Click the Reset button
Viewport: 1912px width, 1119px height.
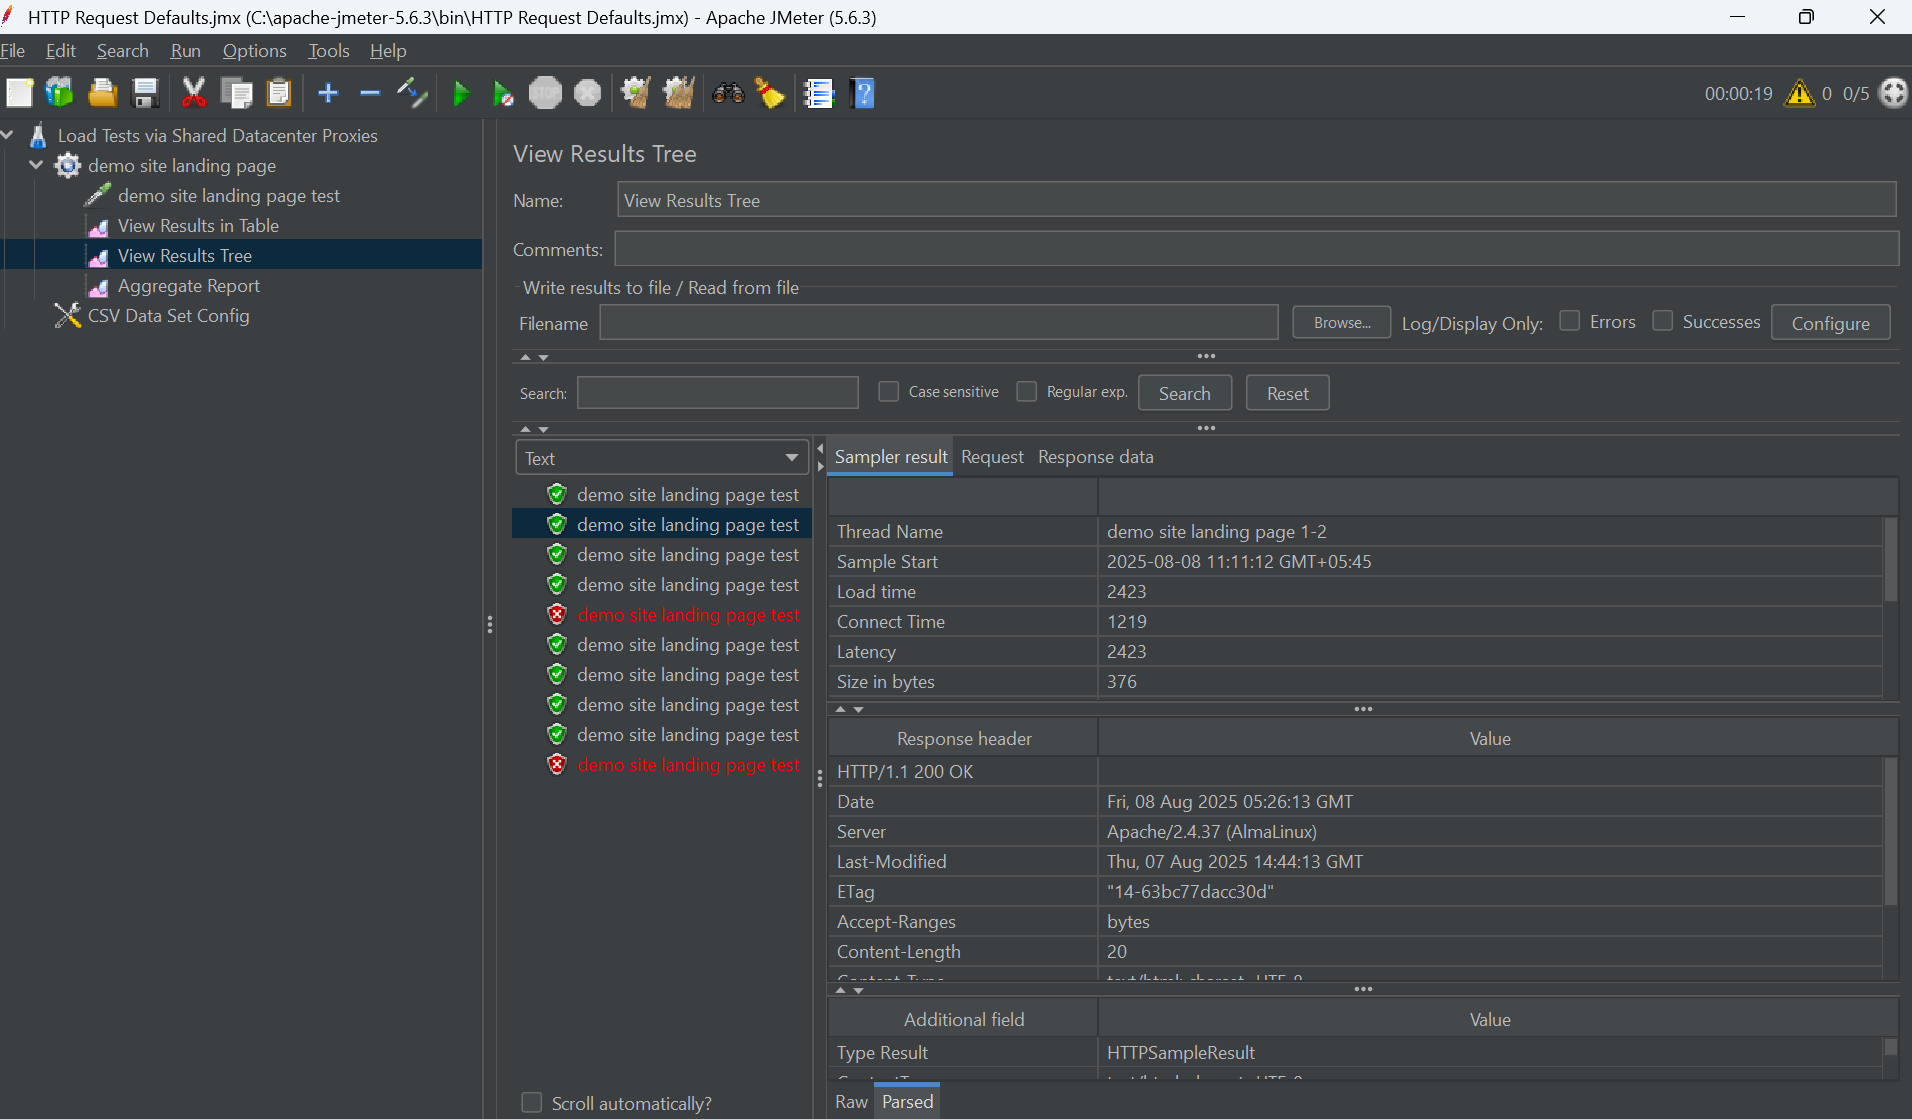pos(1287,393)
